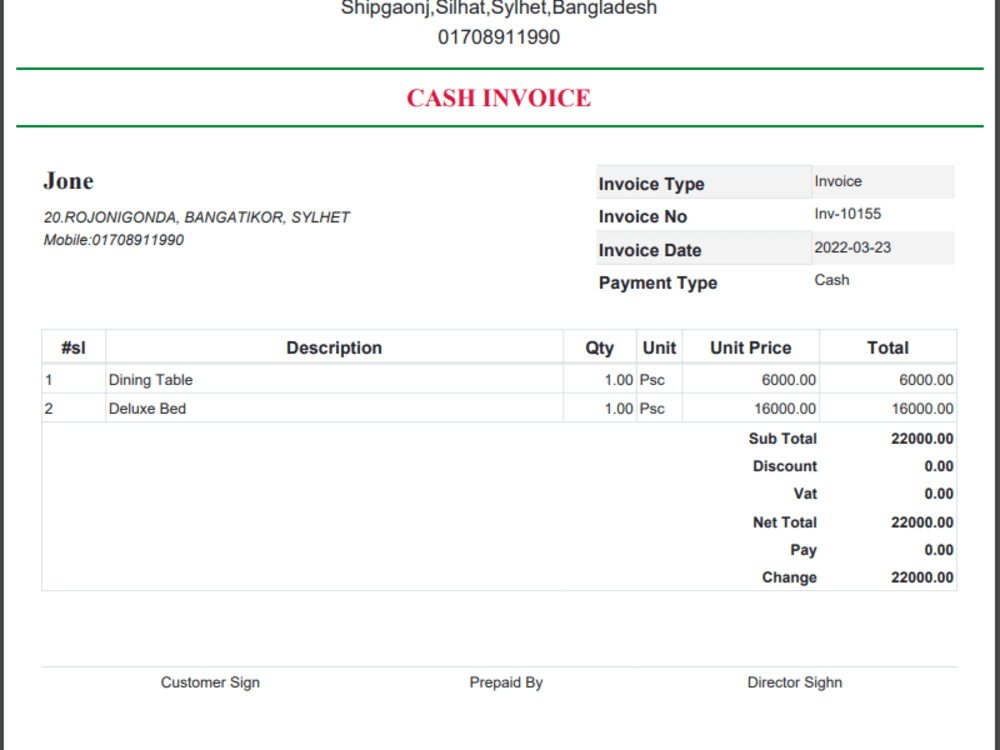This screenshot has width=1000, height=750.
Task: Click the Unit column header
Action: (659, 348)
